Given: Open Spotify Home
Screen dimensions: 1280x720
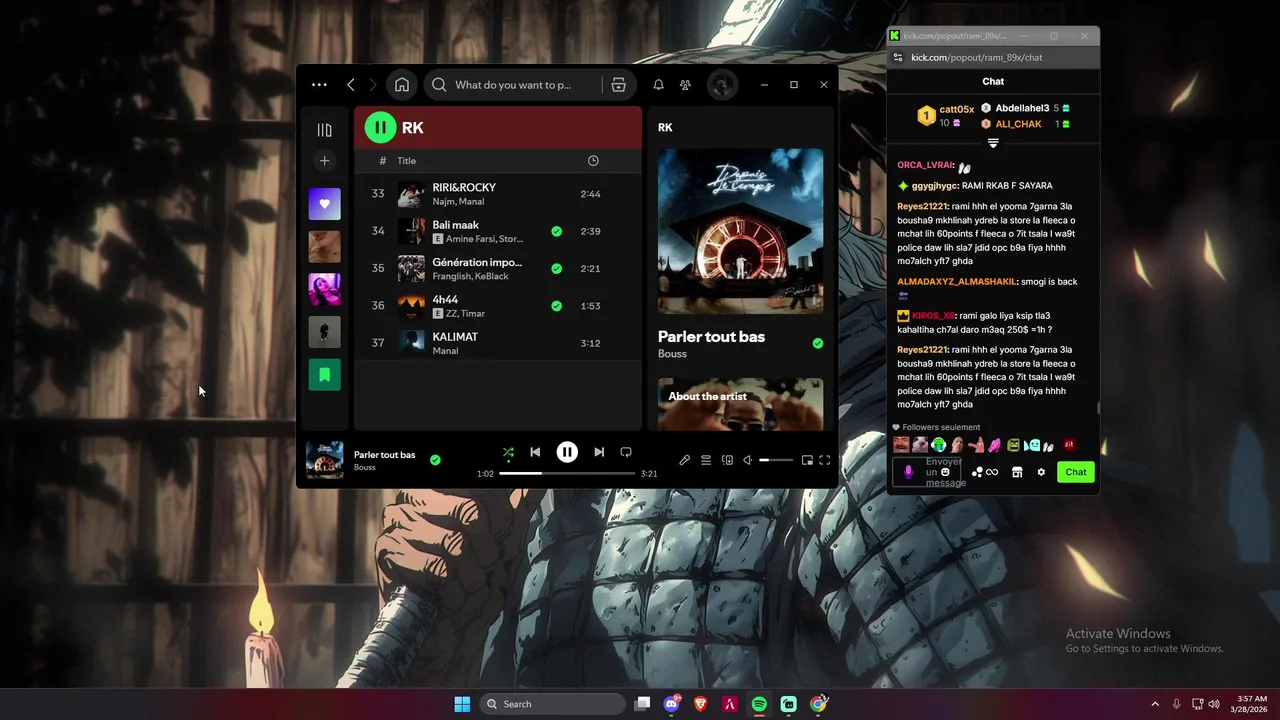Looking at the screenshot, I should 402,85.
